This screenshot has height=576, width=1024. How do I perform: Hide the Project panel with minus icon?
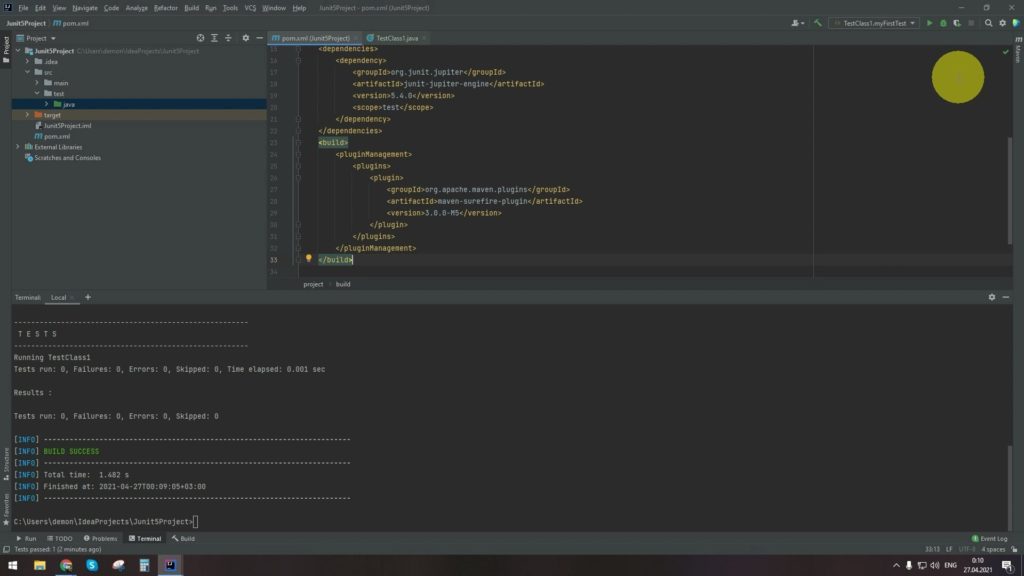coord(259,38)
